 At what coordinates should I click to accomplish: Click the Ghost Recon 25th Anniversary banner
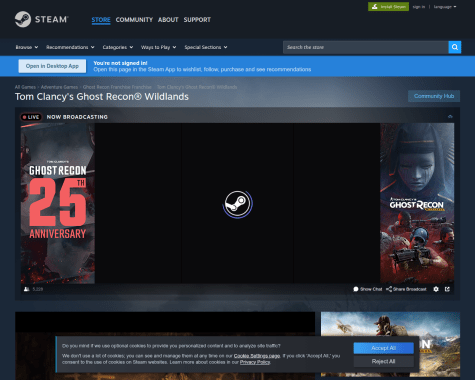[58, 203]
